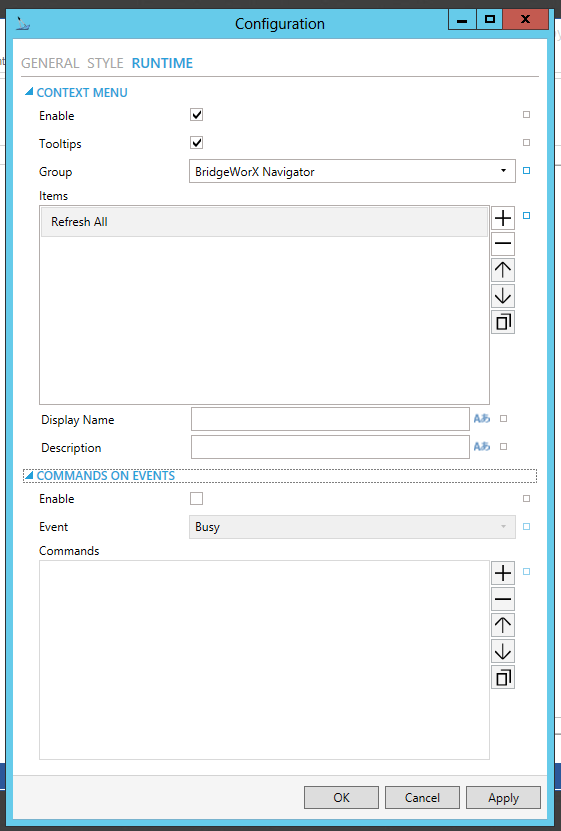The image size is (561, 831).
Task: Add a new command in Commands list
Action: tap(503, 573)
